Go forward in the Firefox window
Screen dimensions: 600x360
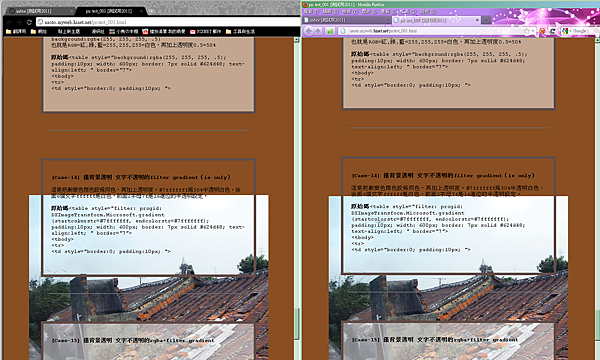[318, 31]
